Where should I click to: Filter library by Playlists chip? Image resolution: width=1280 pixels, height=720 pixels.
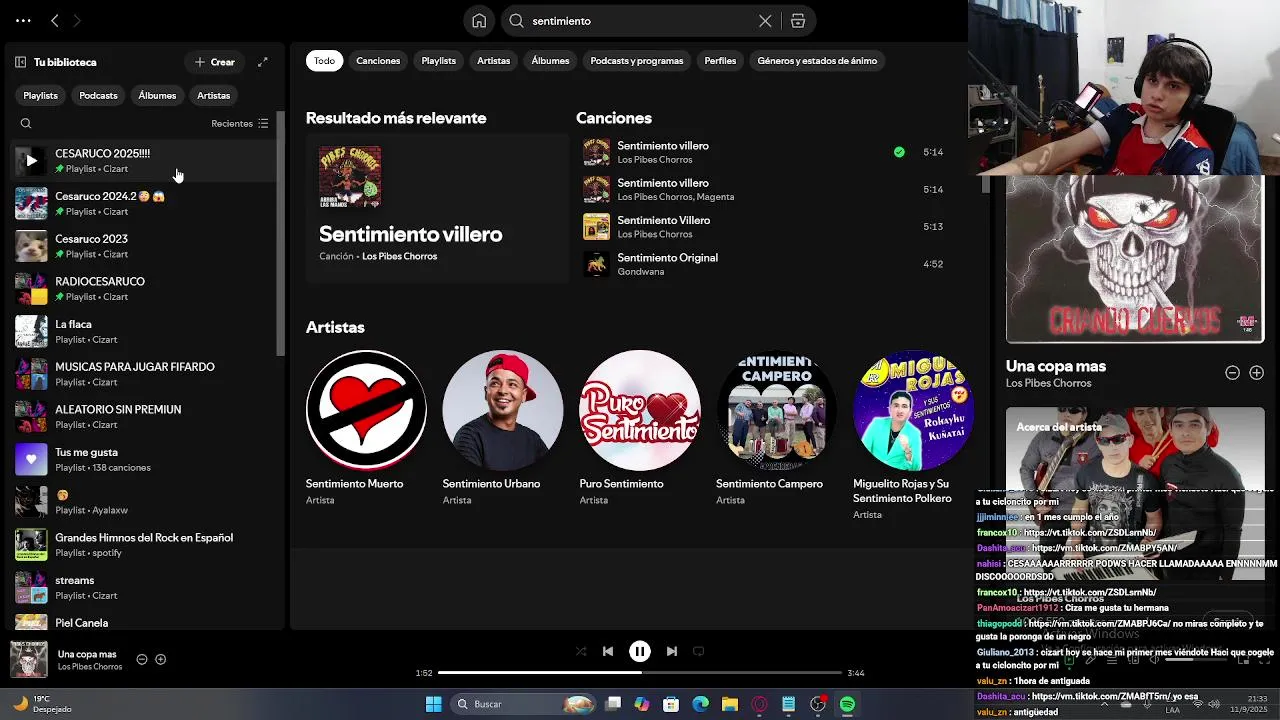tap(41, 96)
